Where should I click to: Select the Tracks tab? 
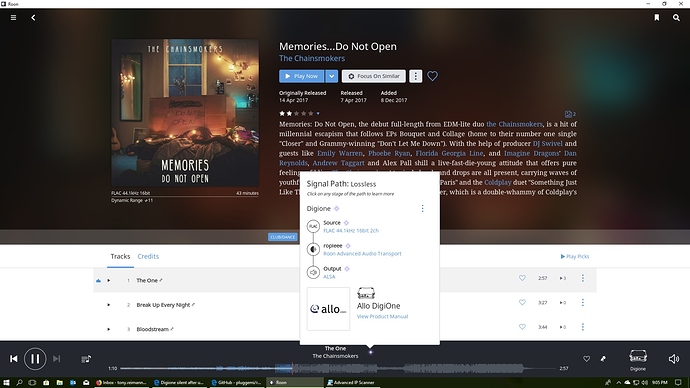click(x=120, y=256)
